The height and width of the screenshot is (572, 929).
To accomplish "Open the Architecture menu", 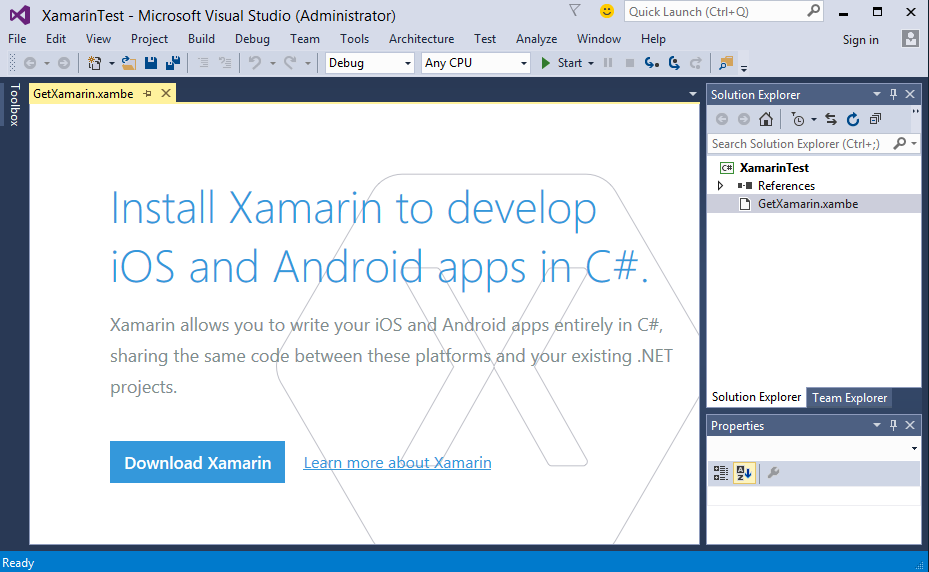I will [421, 39].
